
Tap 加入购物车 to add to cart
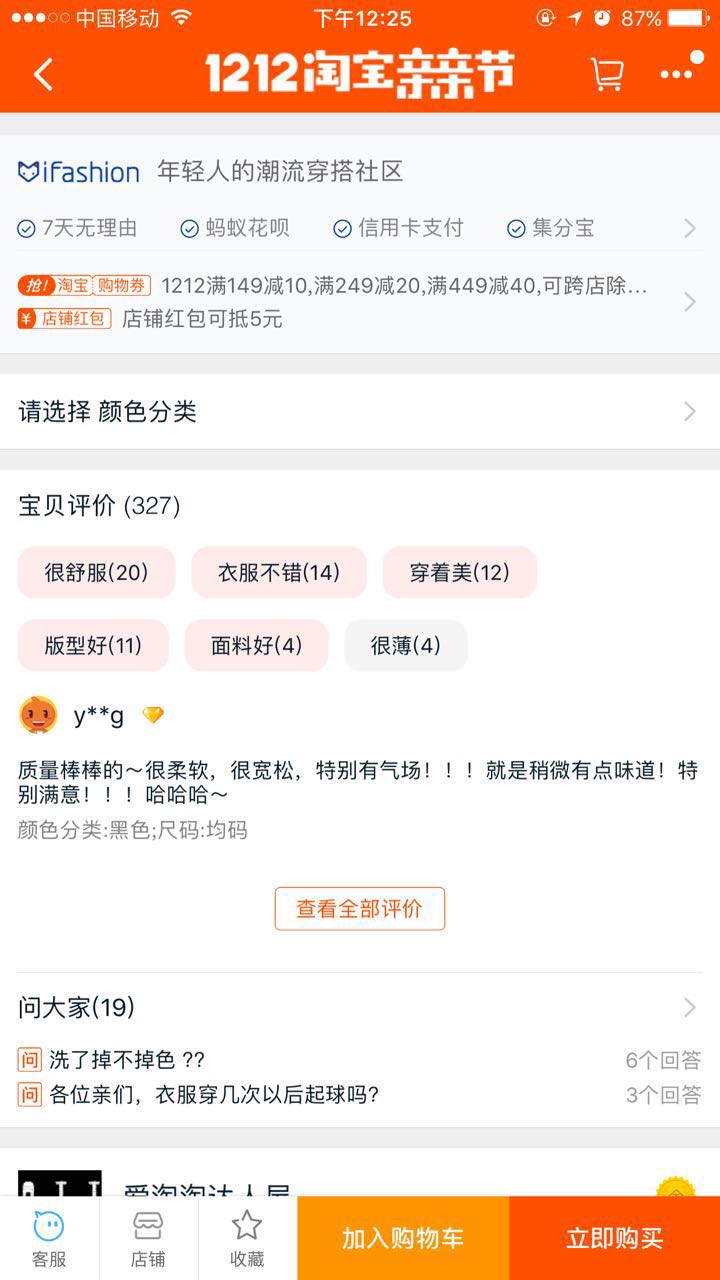[403, 1238]
